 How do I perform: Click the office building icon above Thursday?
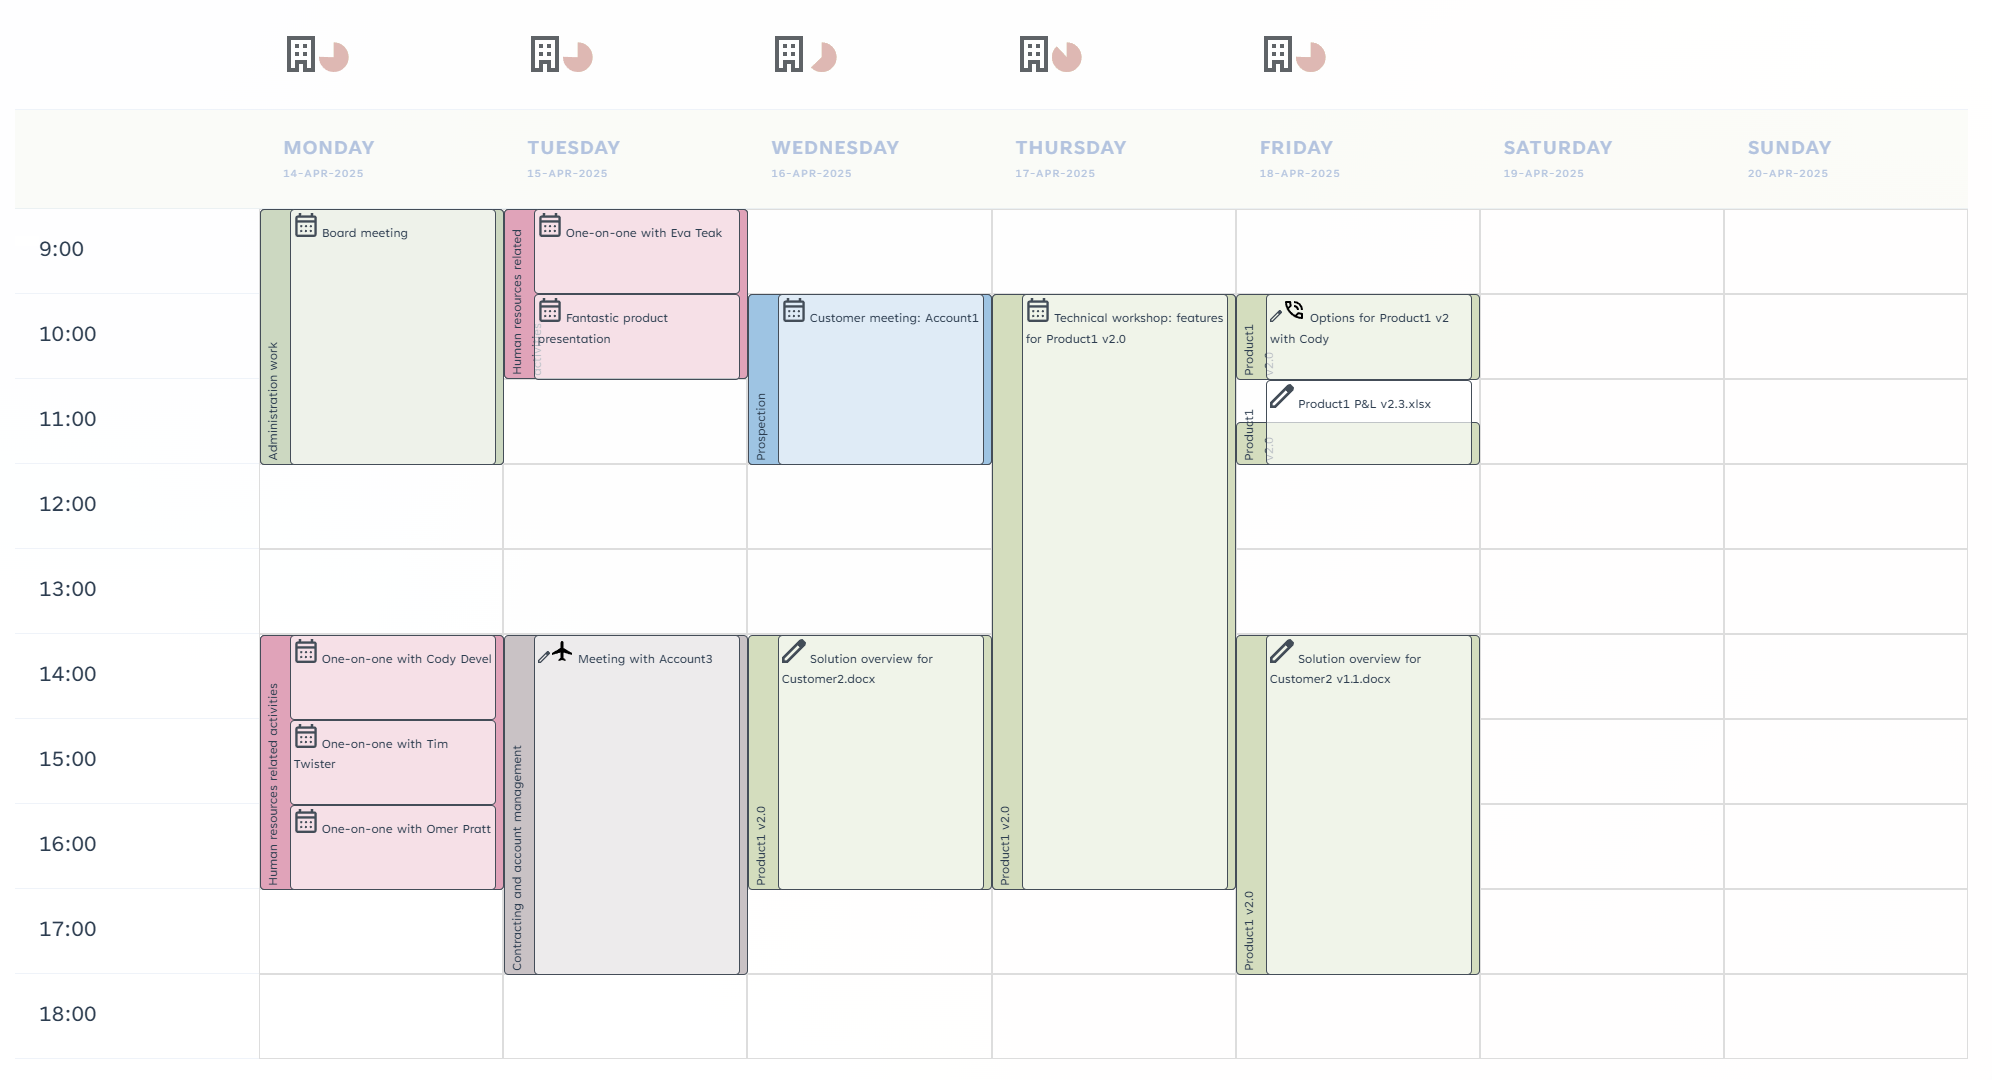[1034, 54]
